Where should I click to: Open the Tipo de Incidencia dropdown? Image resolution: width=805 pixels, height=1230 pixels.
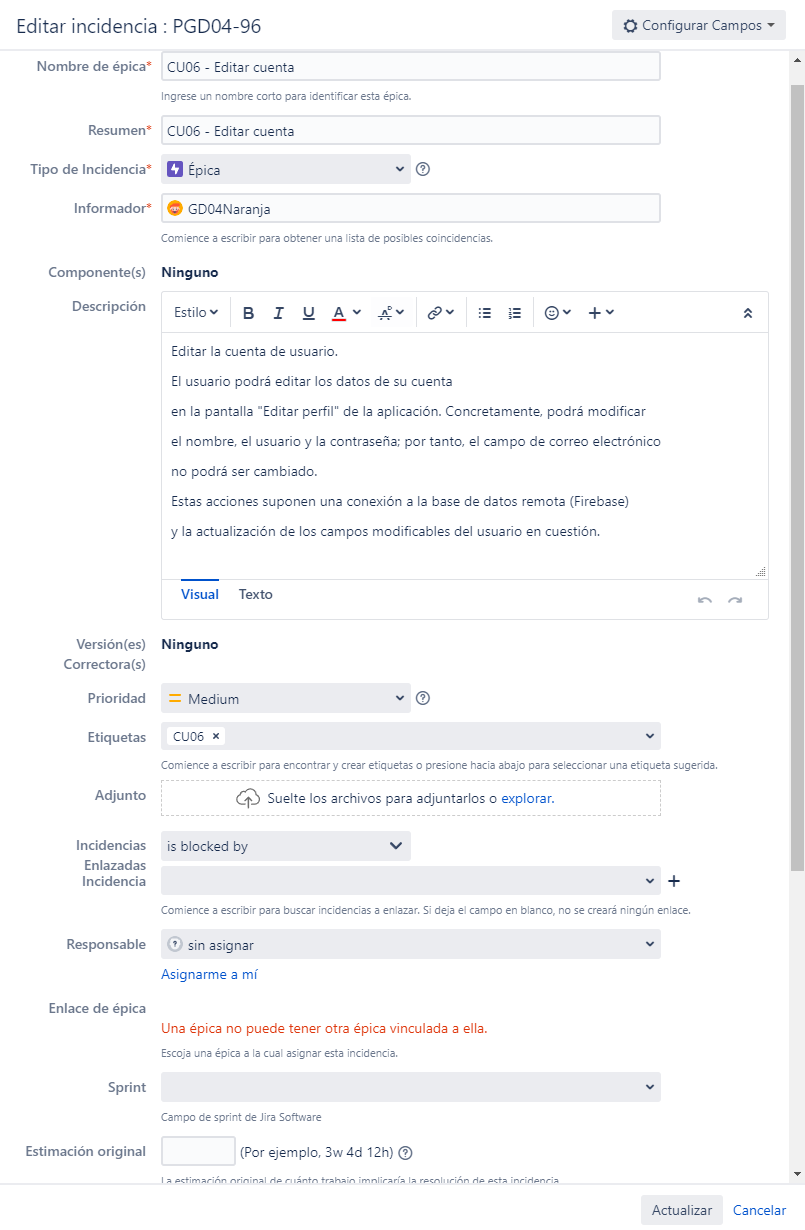pyautogui.click(x=285, y=169)
